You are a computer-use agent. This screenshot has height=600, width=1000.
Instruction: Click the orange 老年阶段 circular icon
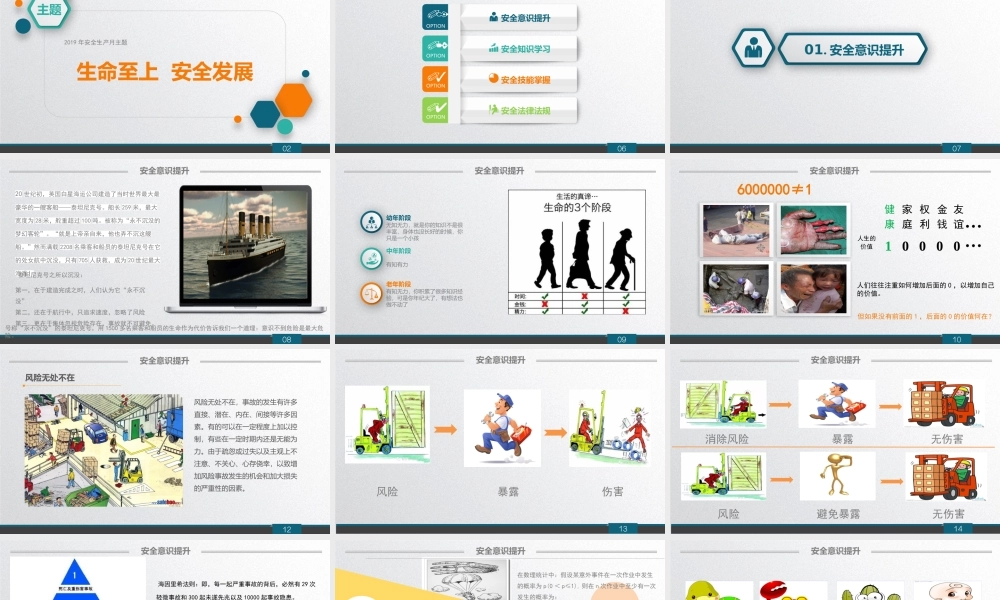click(x=371, y=294)
